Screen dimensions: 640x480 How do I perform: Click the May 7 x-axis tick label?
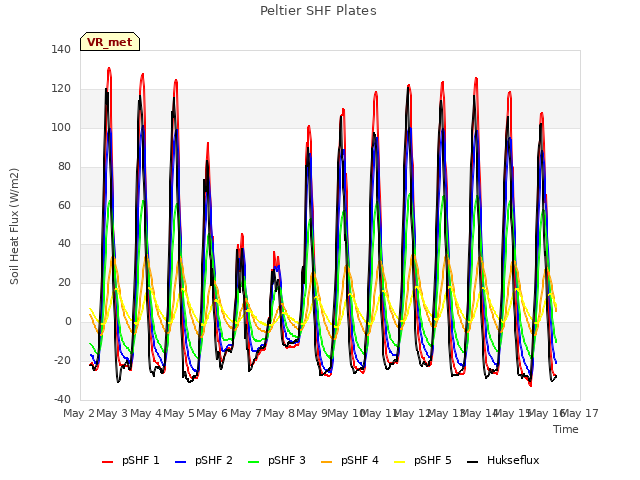coord(246,413)
